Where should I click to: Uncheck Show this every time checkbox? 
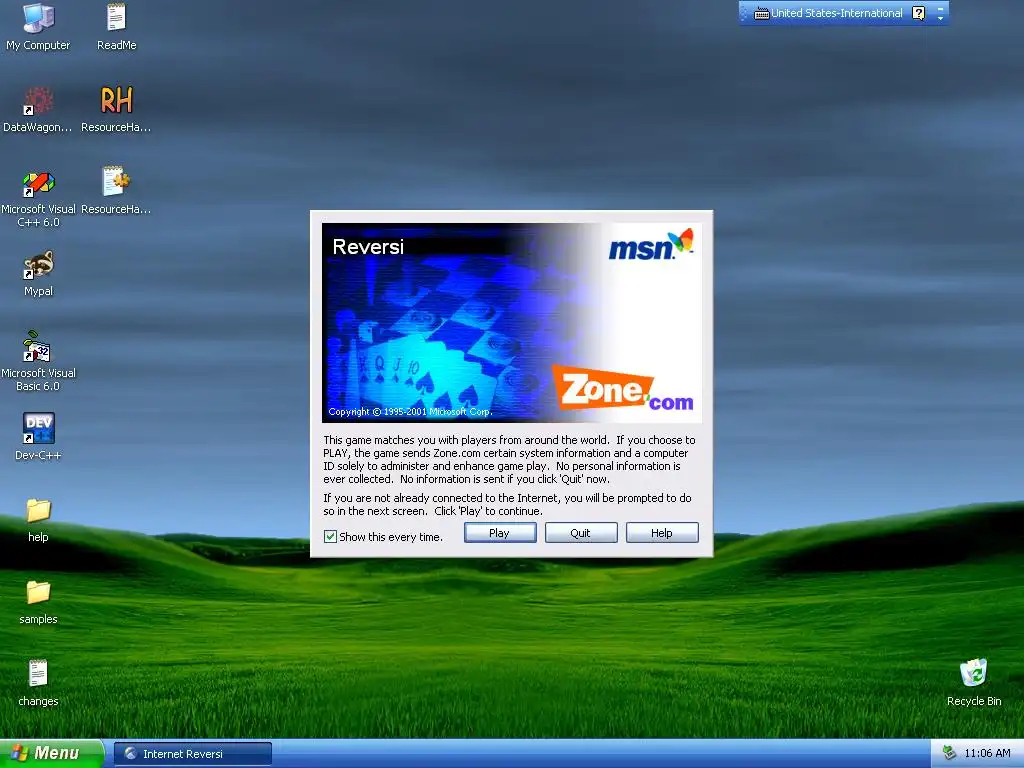tap(330, 537)
